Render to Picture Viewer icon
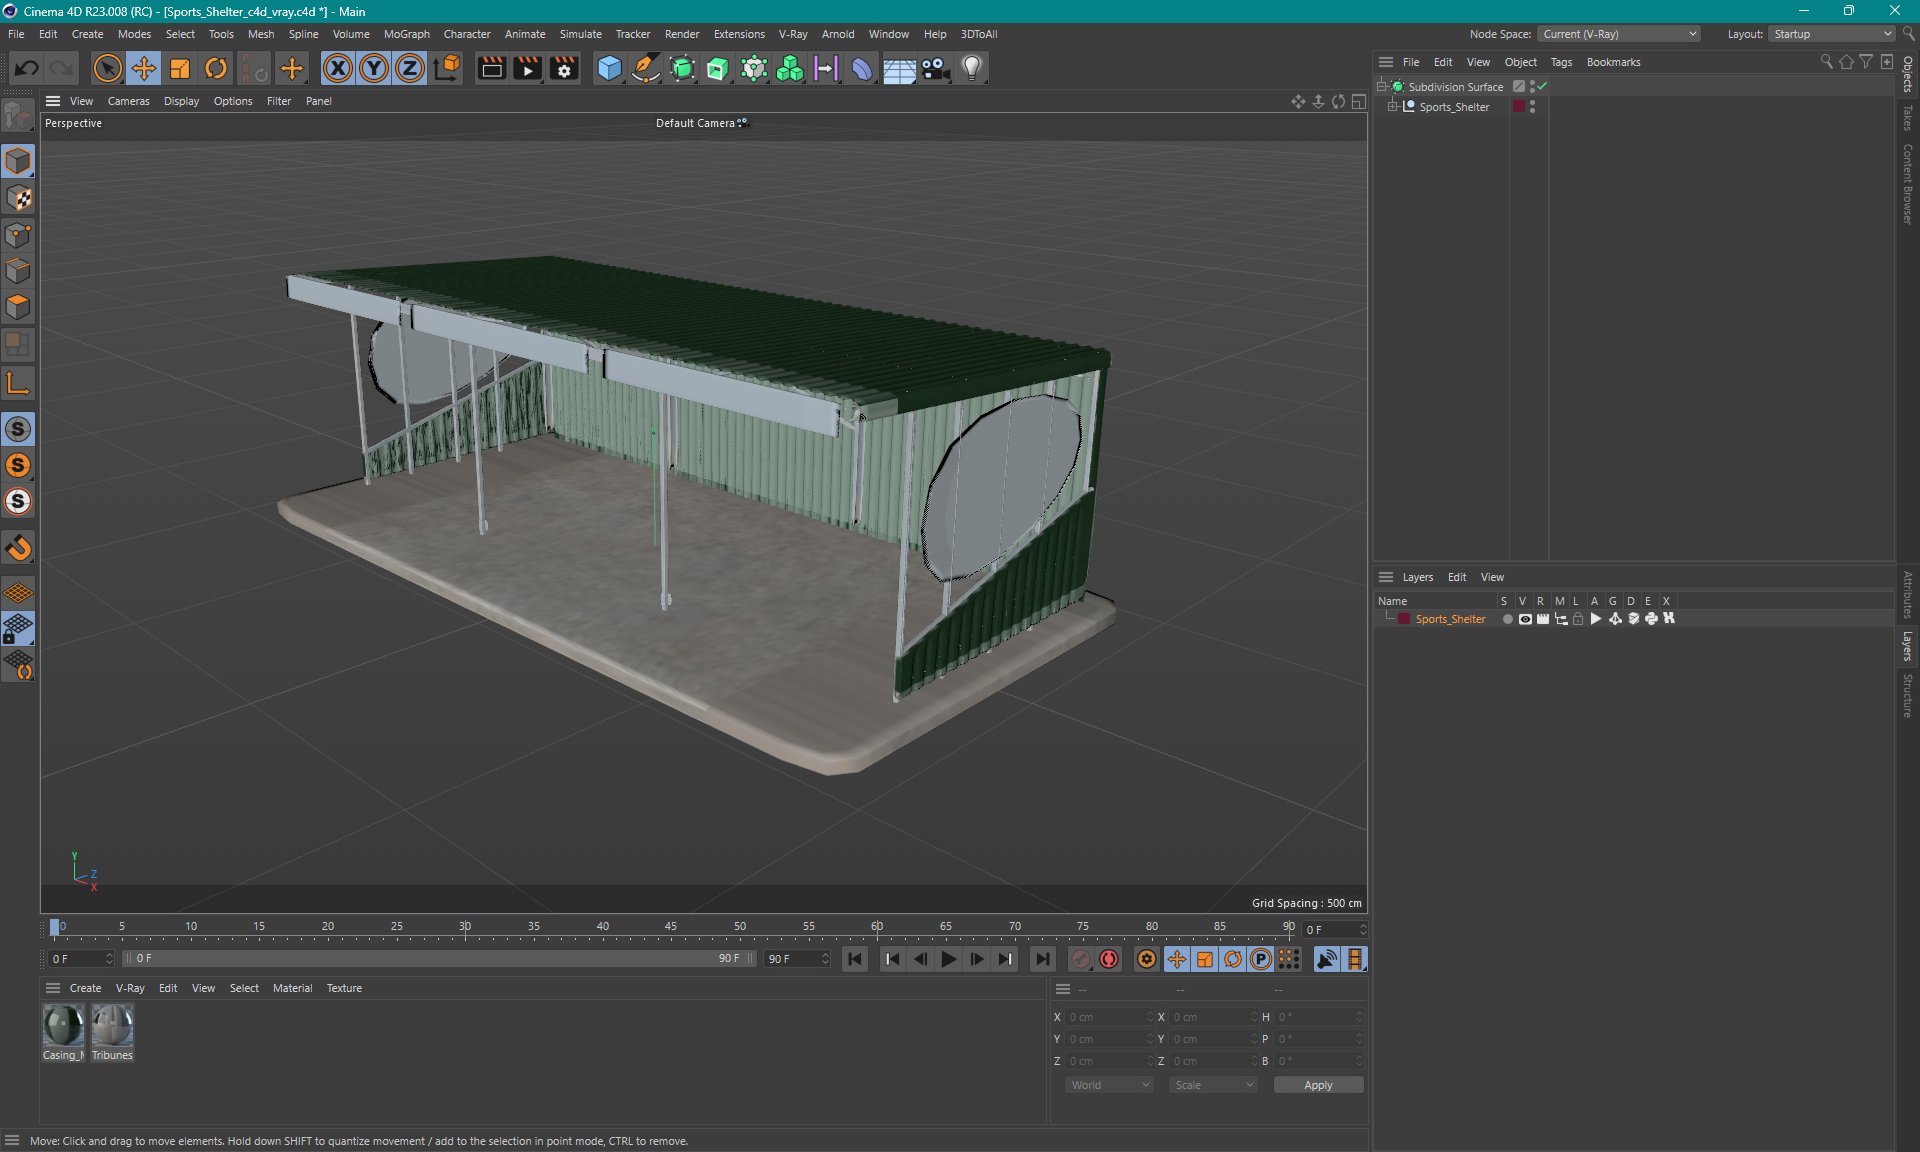 click(x=527, y=68)
